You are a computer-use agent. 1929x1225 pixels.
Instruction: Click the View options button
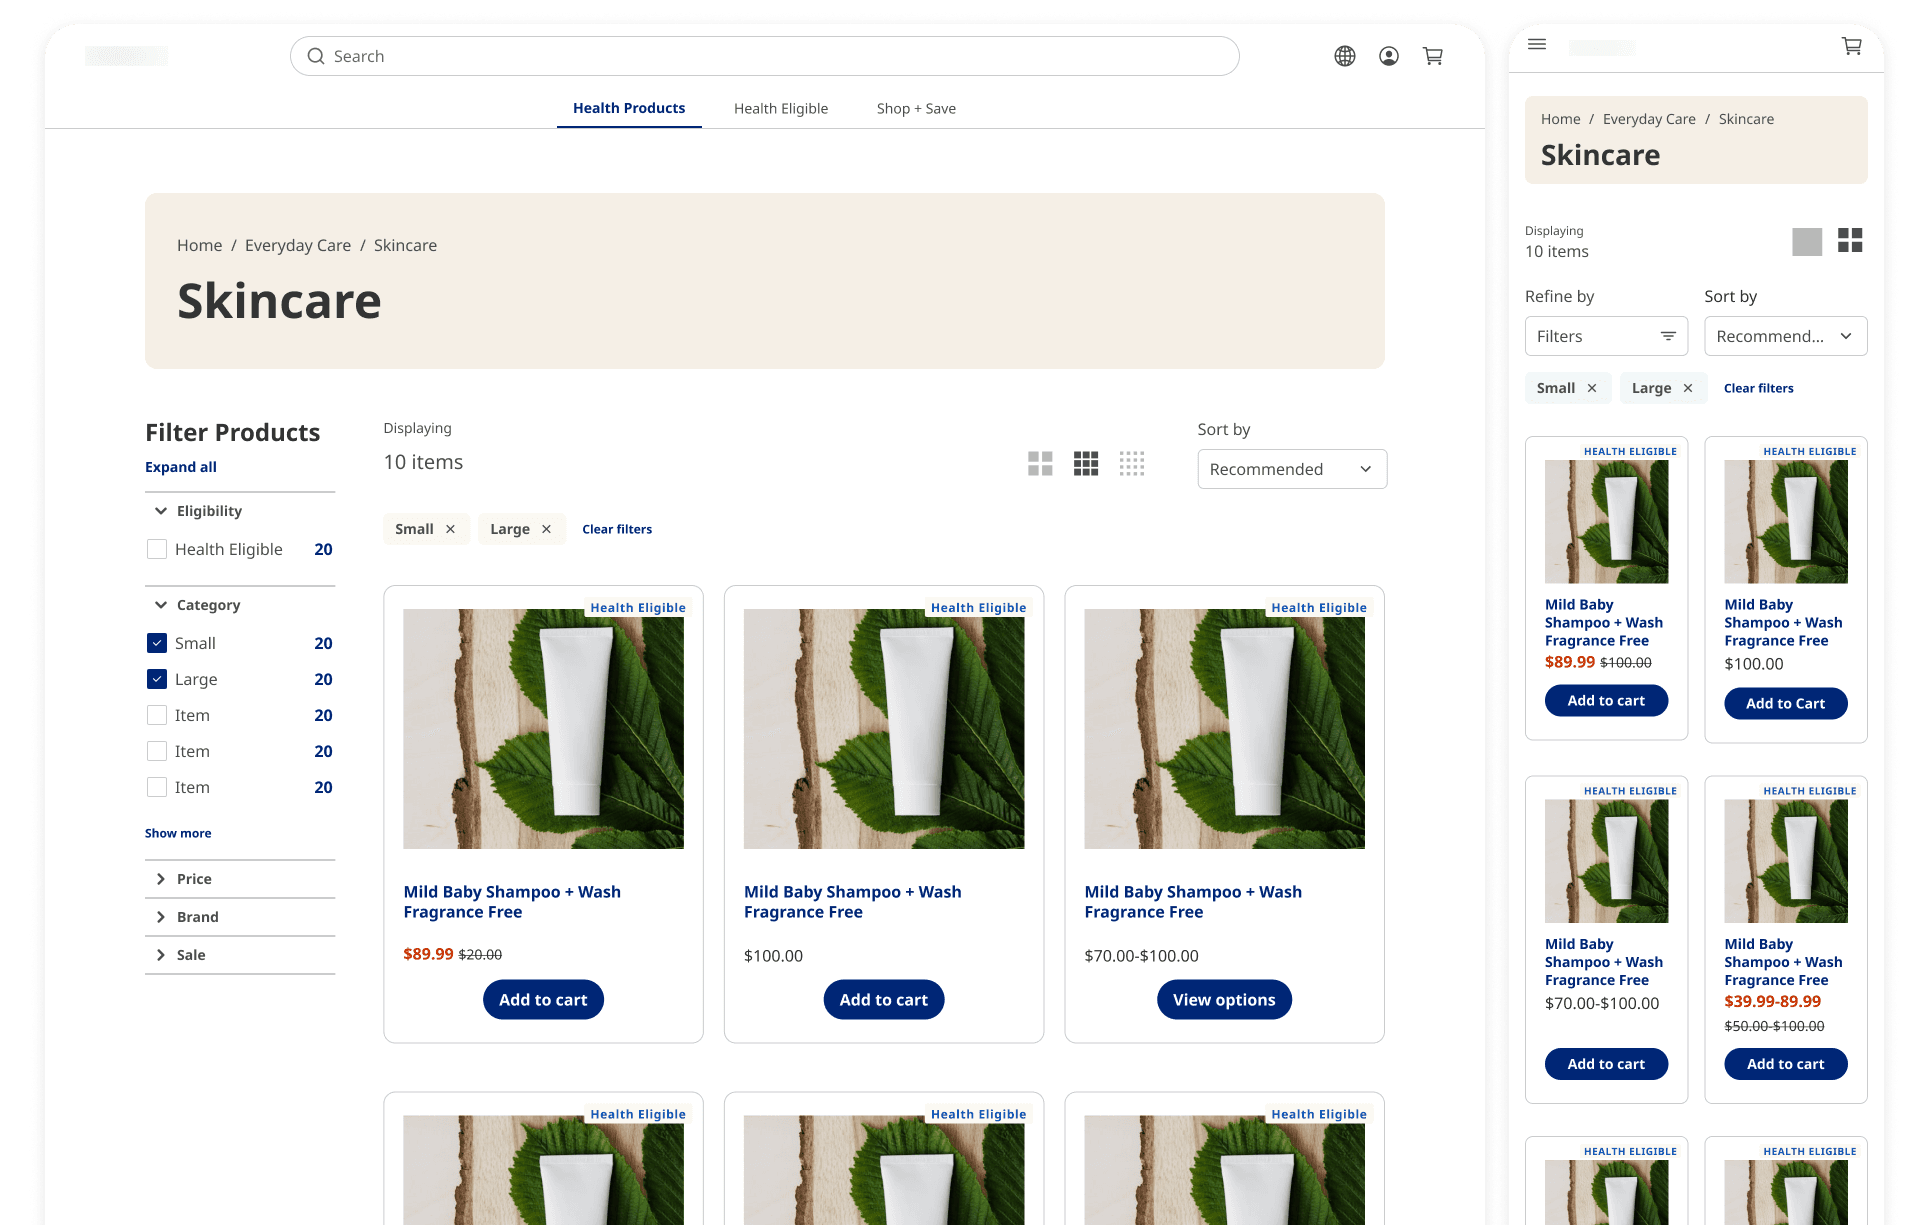[1223, 999]
